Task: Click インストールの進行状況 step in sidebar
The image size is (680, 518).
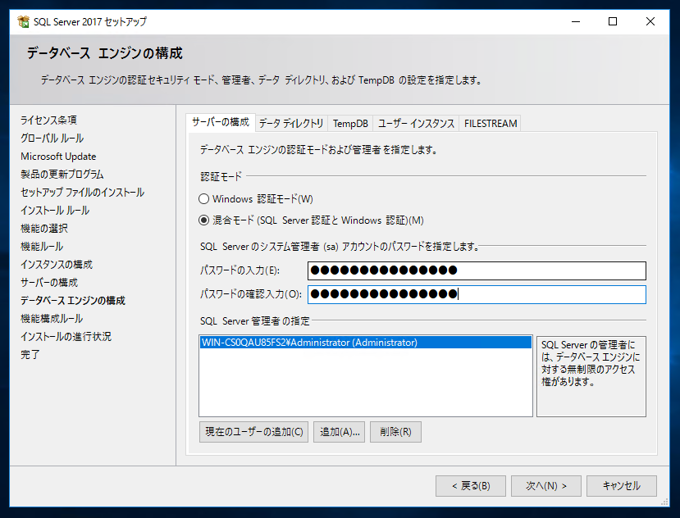Action: click(x=66, y=336)
